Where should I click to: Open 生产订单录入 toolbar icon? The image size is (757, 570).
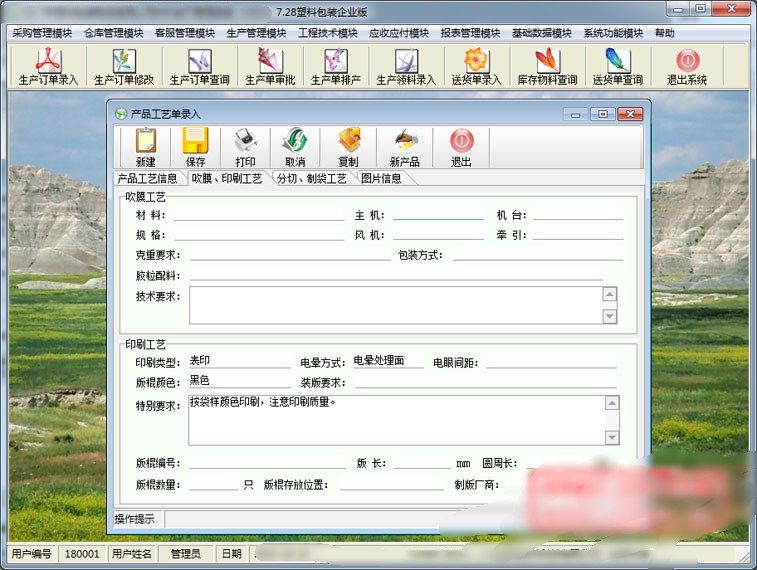pyautogui.click(x=48, y=66)
